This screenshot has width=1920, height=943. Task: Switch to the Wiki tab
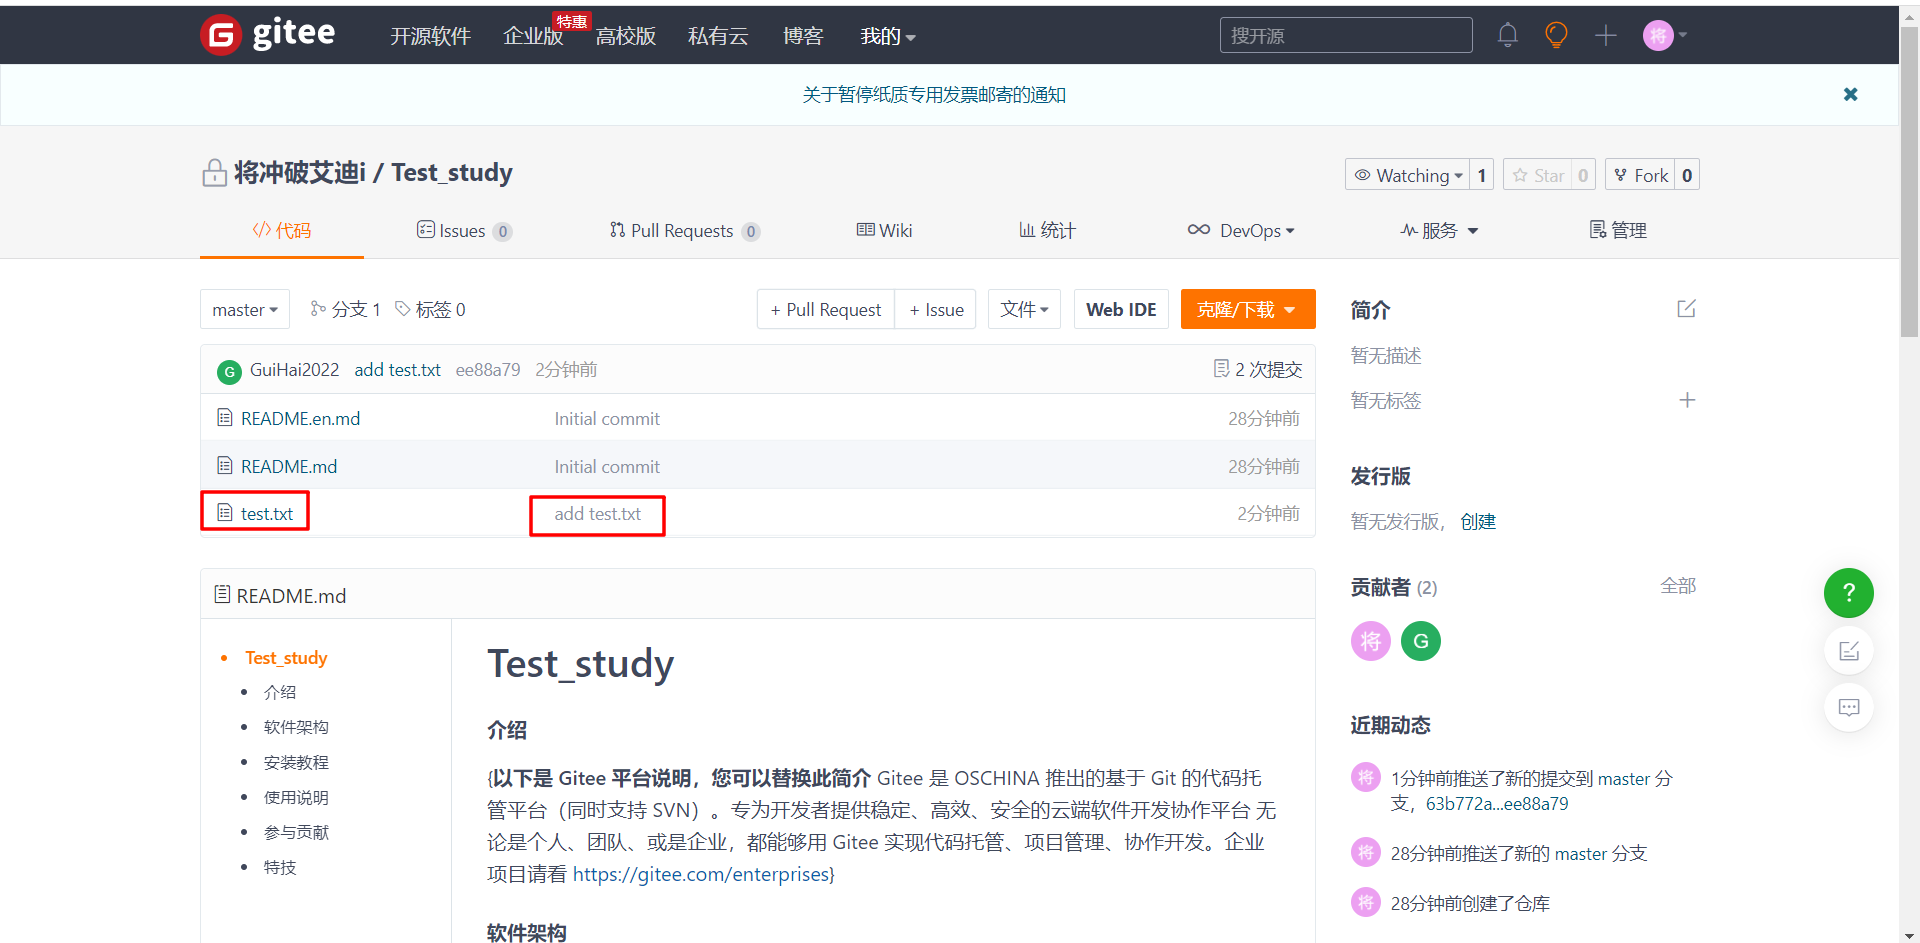tap(885, 231)
